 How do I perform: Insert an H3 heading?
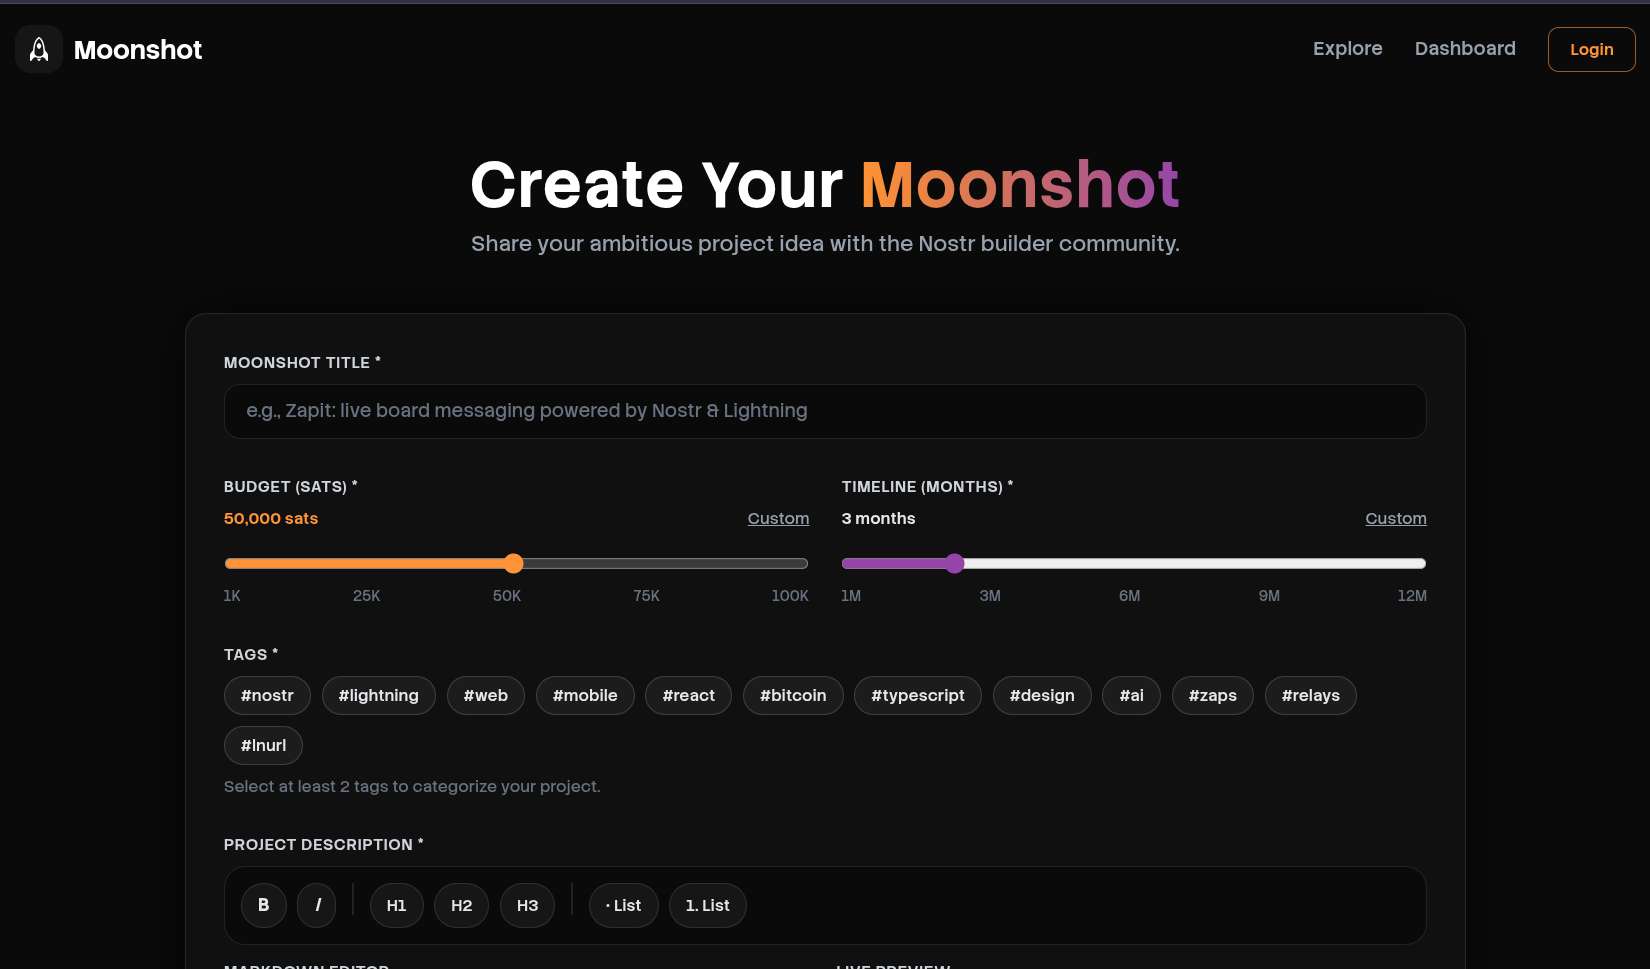coord(527,905)
